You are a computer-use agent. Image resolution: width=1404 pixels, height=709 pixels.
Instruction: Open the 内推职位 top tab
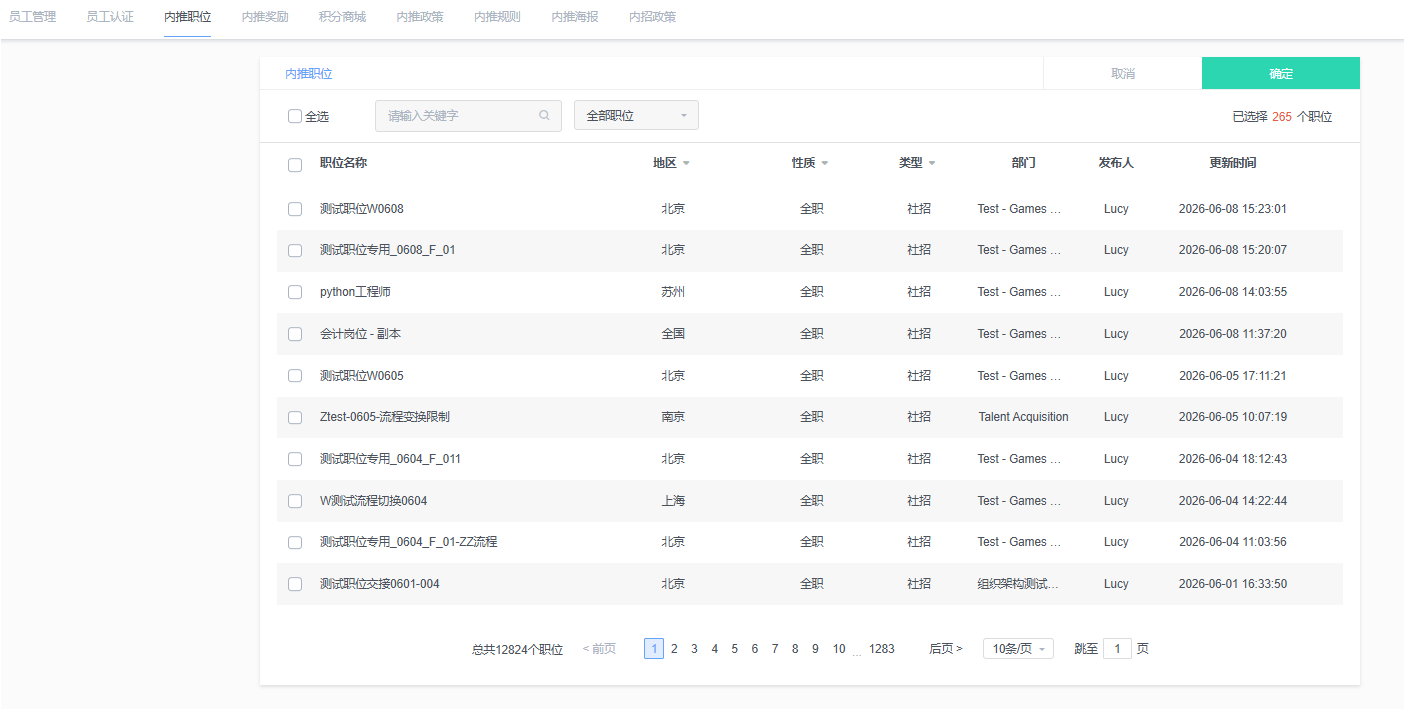point(188,17)
